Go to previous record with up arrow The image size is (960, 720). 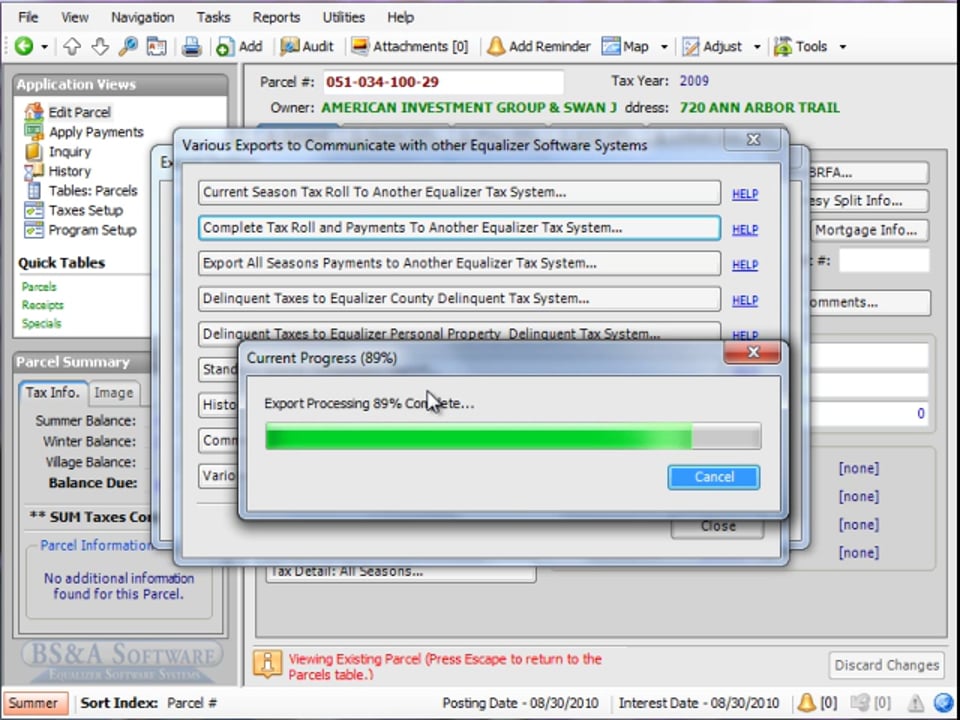pyautogui.click(x=72, y=47)
